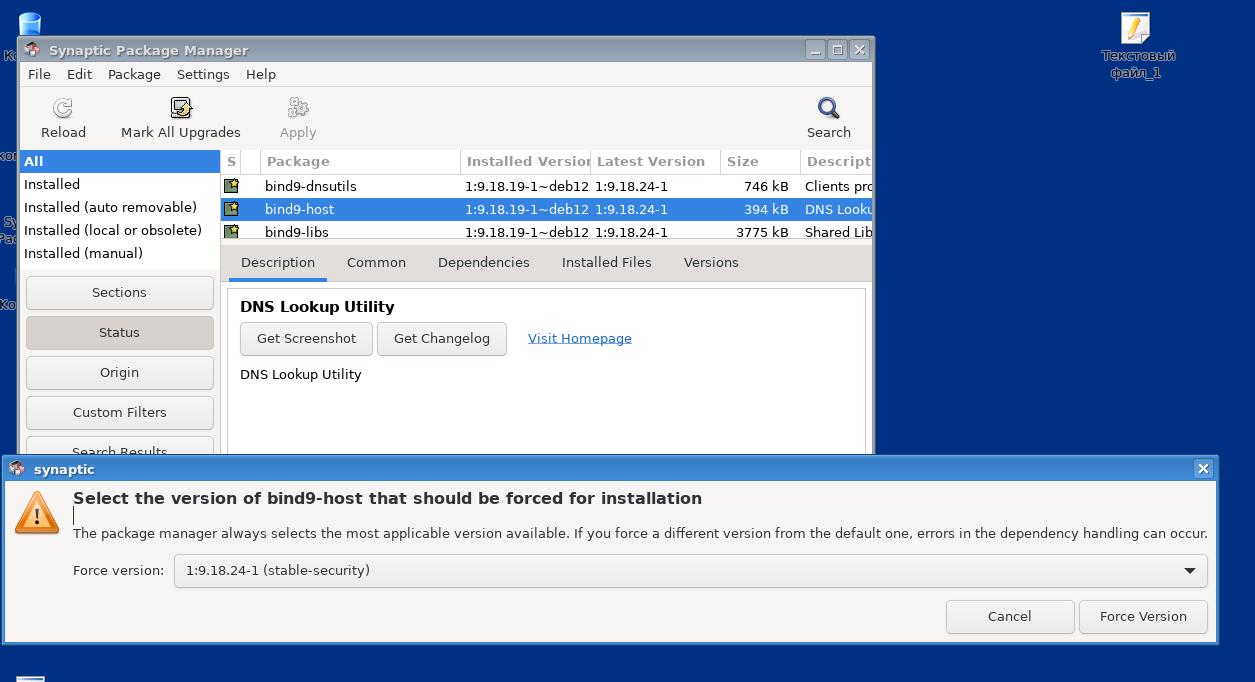Sort by the Latest Version column header
Viewport: 1255px width, 682px height.
click(x=655, y=161)
